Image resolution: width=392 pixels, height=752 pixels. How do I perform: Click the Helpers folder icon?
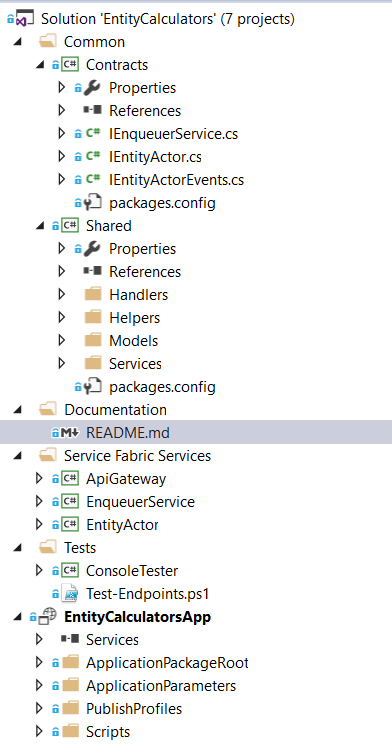tap(93, 317)
